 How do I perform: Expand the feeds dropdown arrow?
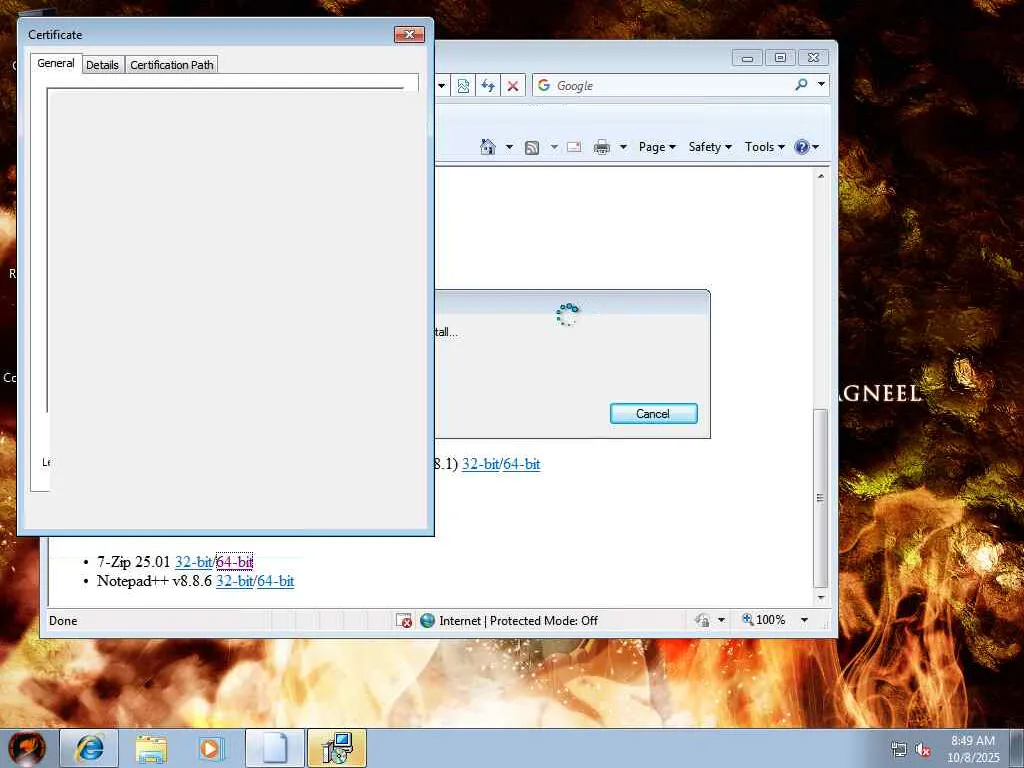coord(554,147)
